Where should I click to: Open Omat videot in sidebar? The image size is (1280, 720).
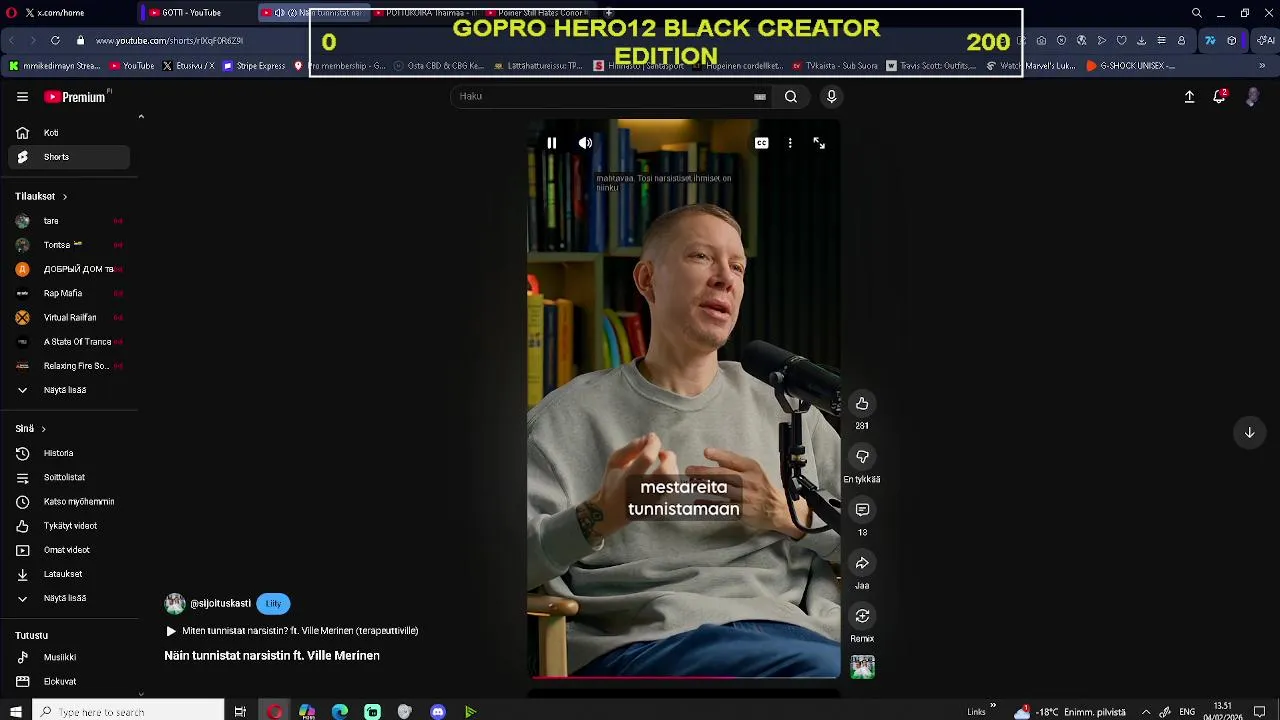pos(69,550)
